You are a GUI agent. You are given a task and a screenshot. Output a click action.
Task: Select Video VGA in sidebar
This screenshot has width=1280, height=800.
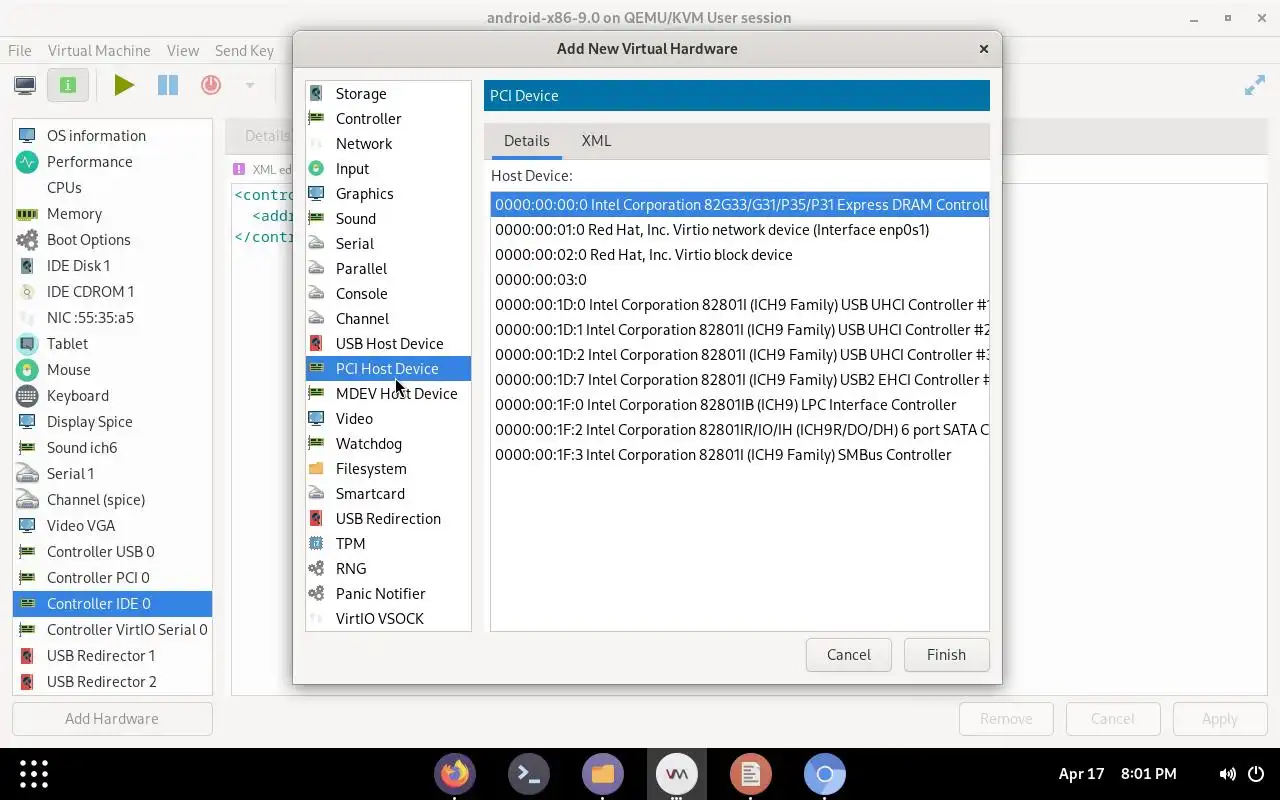click(x=112, y=526)
